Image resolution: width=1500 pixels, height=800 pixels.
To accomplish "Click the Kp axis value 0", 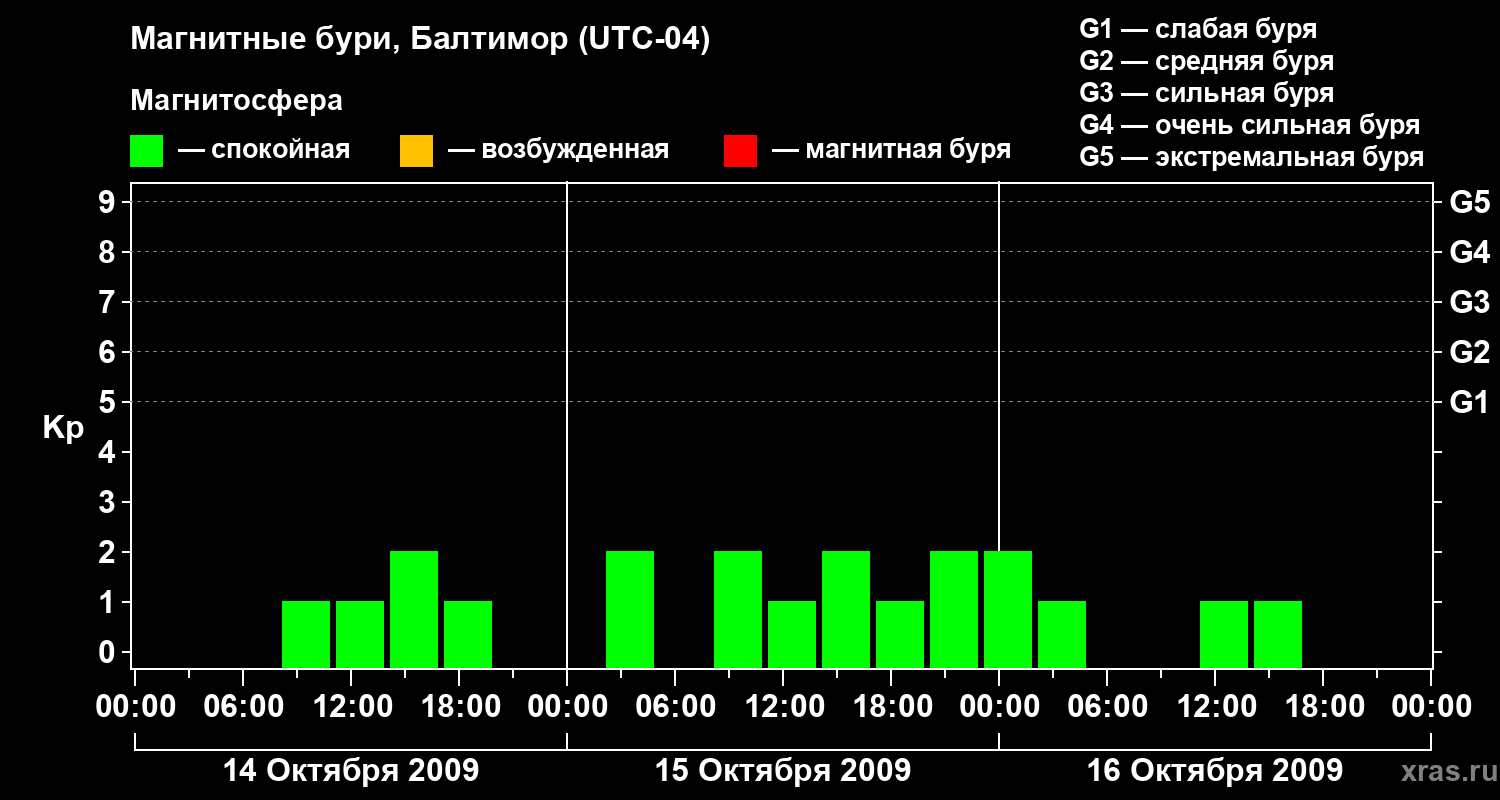I will 109,652.
